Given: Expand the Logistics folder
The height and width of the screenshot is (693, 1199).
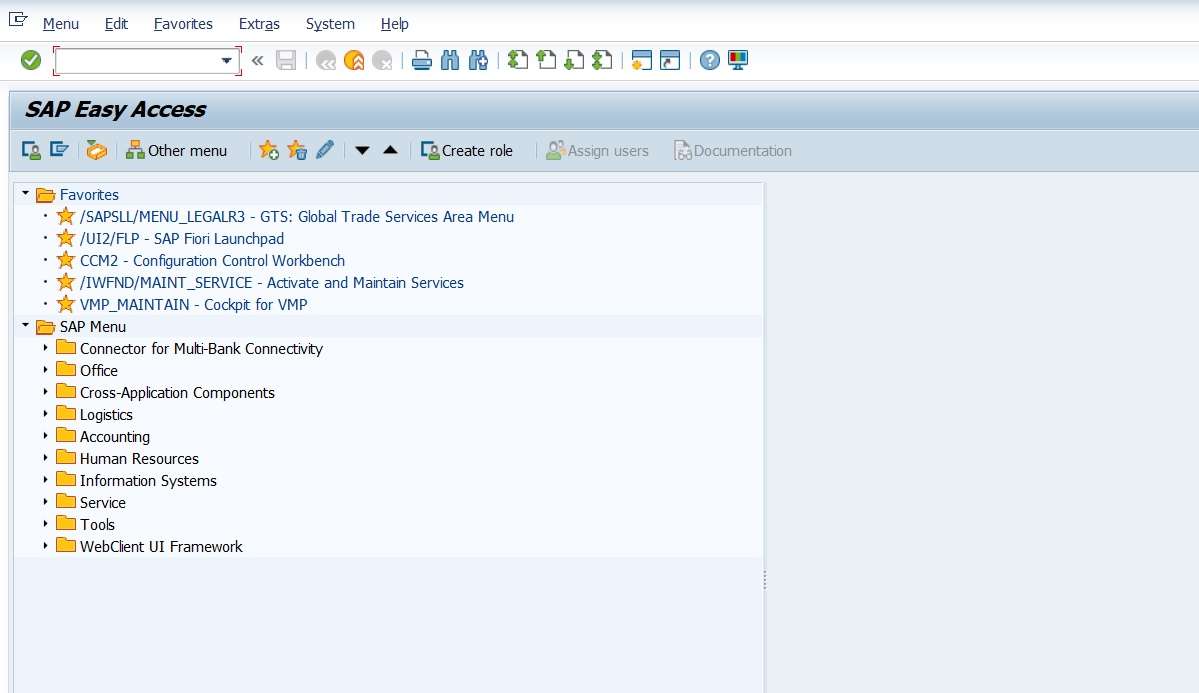Looking at the screenshot, I should pos(45,414).
